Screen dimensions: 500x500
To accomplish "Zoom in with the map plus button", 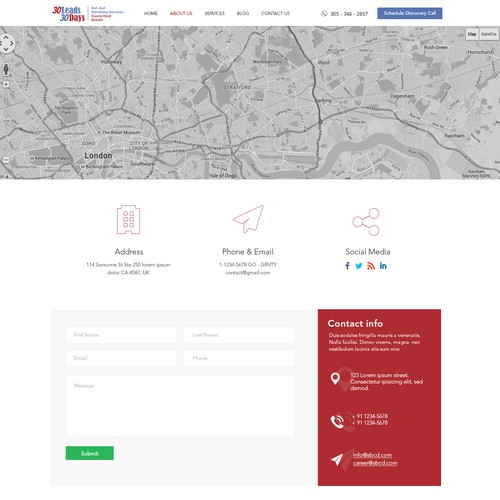I will 6,85.
